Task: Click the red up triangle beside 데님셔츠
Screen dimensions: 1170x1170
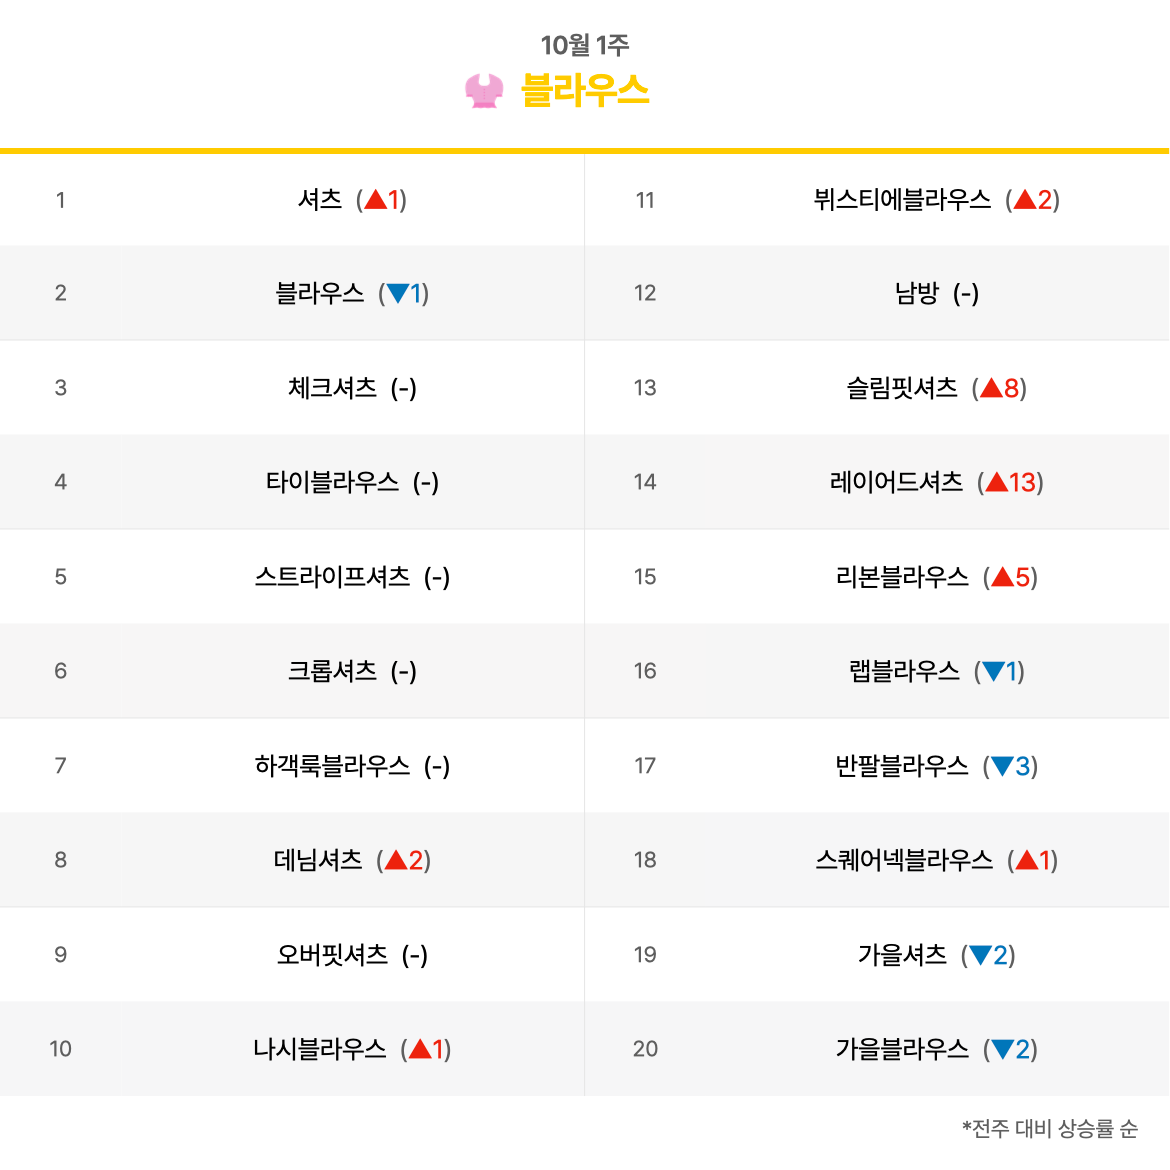Action: 395,860
